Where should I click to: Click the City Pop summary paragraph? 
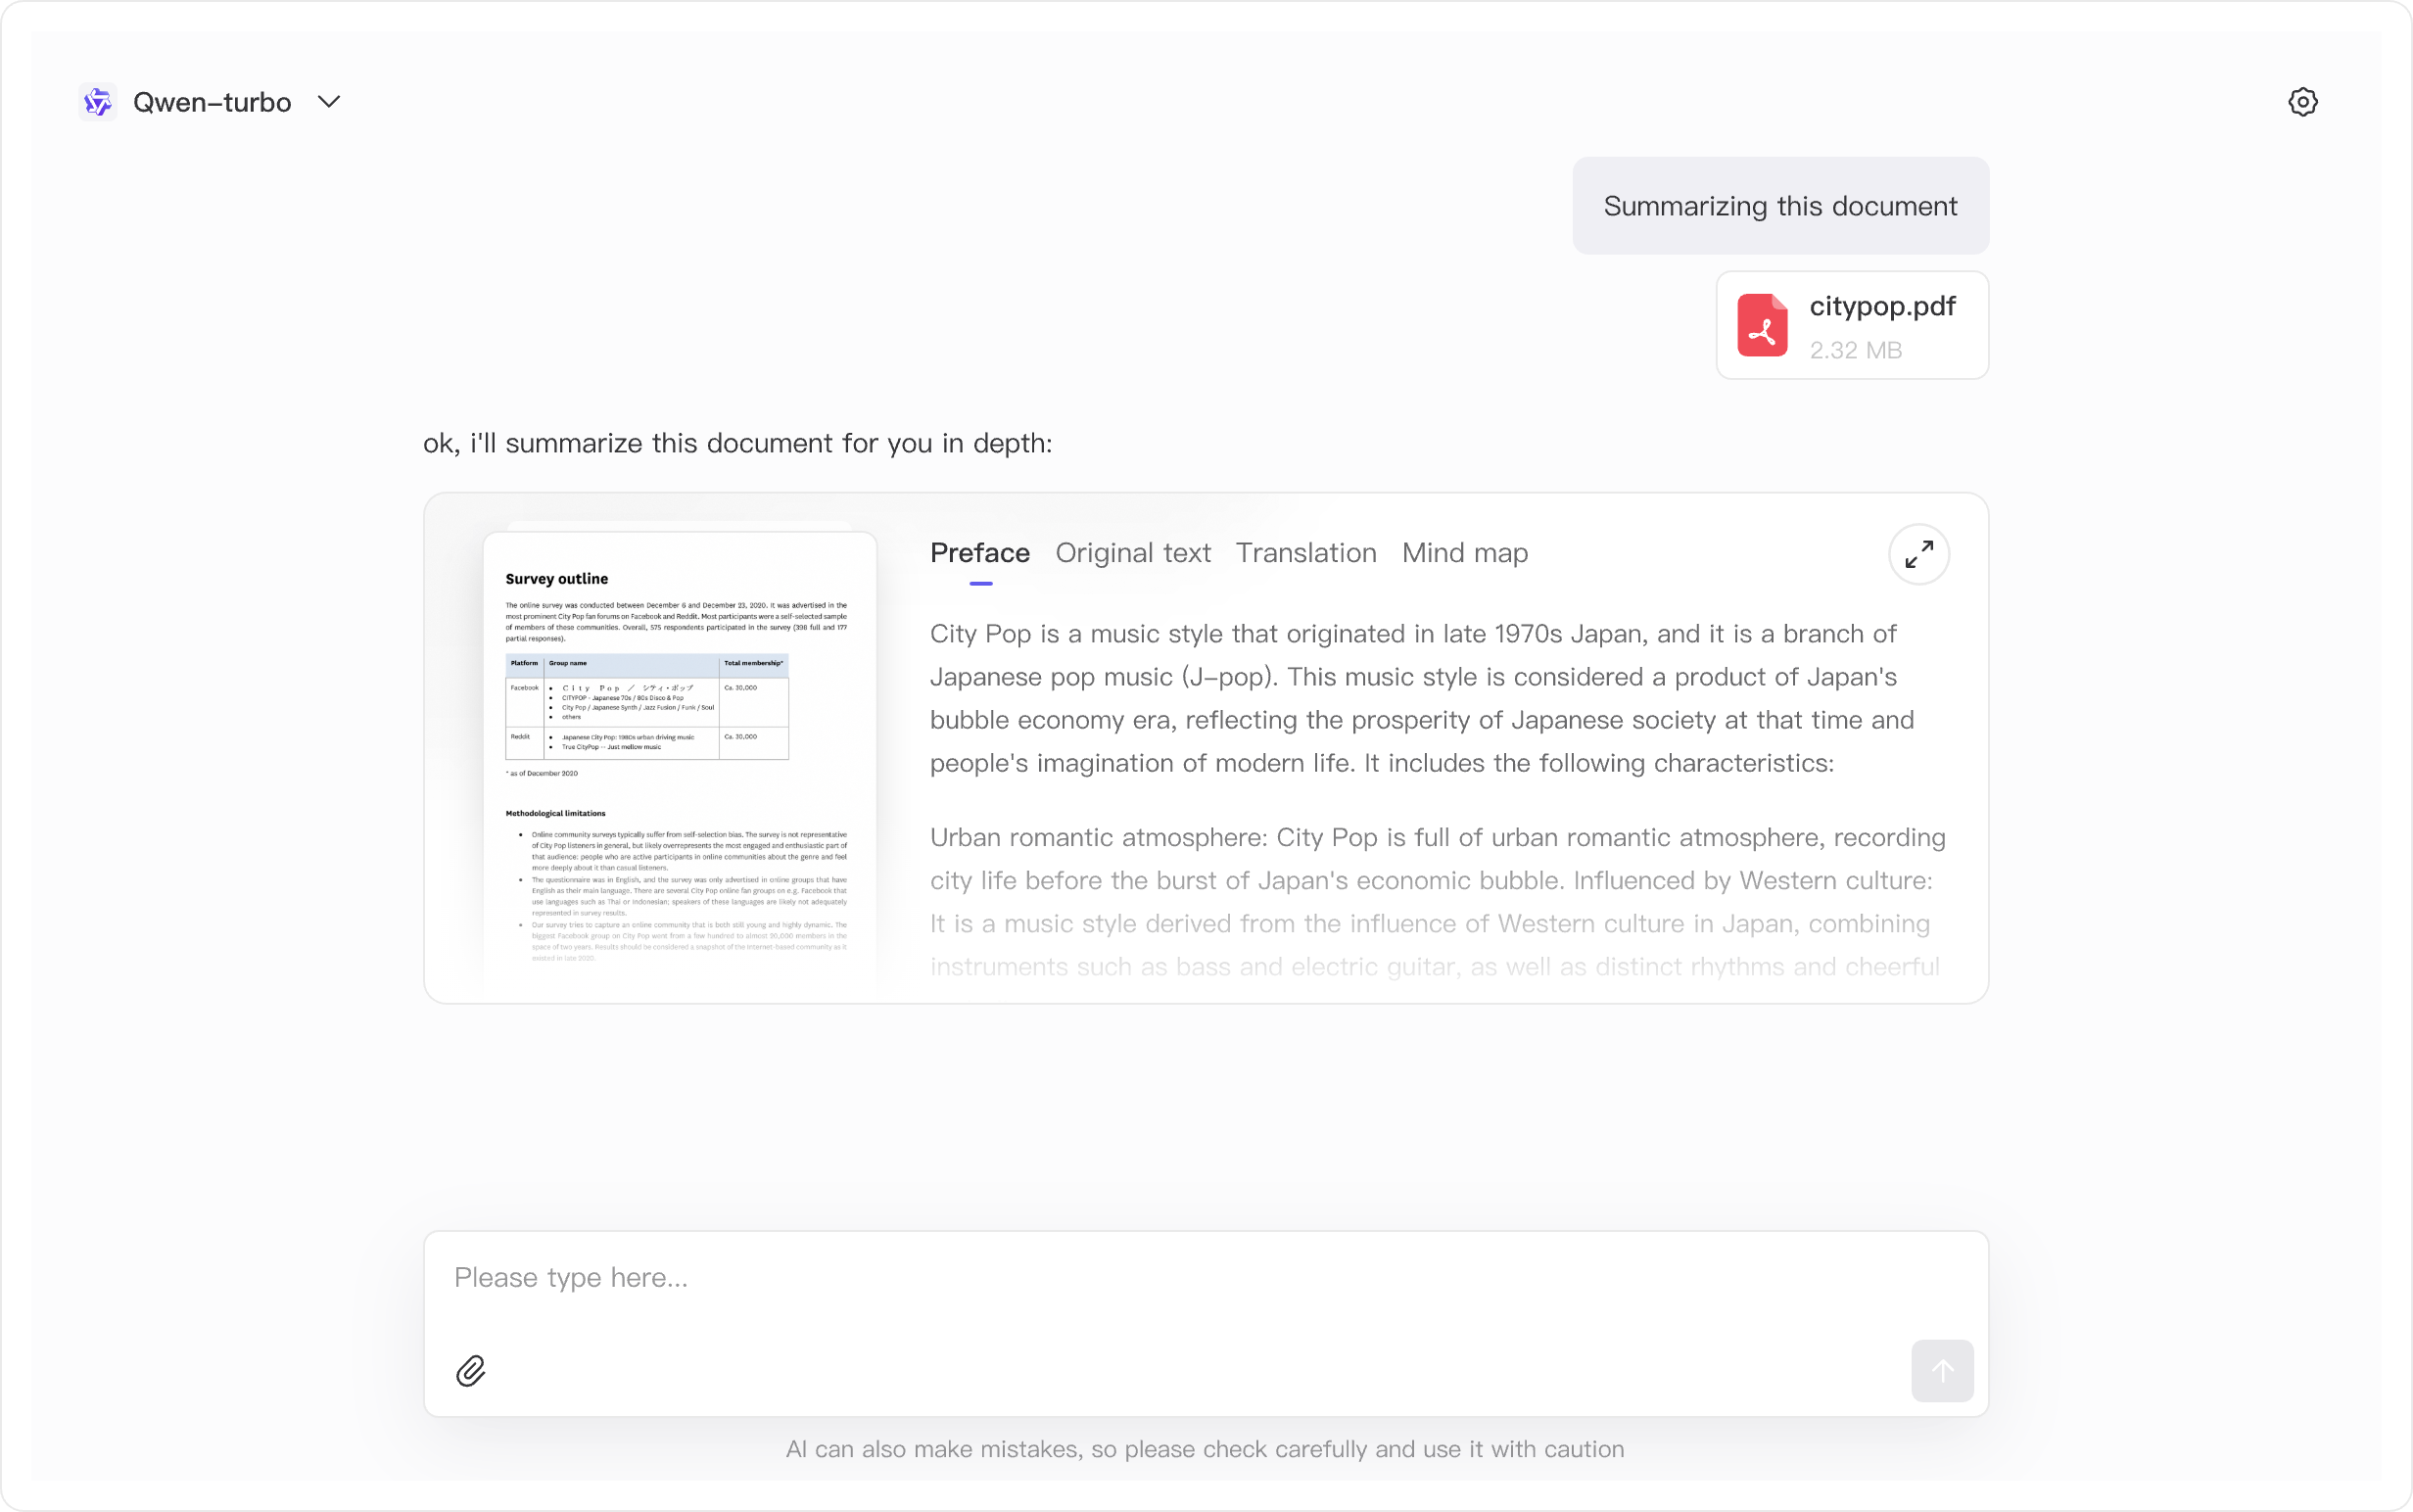(x=1420, y=698)
